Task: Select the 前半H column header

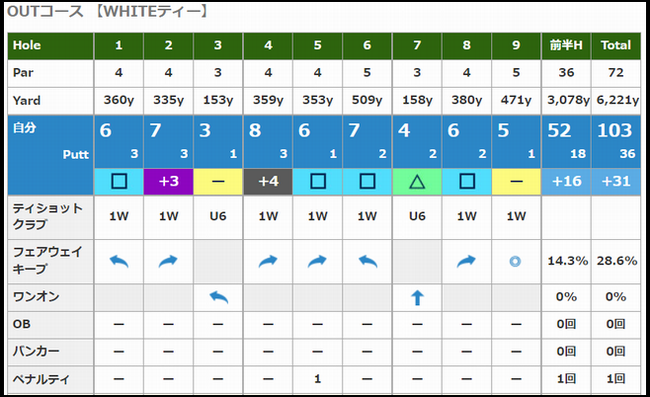Action: 566,46
